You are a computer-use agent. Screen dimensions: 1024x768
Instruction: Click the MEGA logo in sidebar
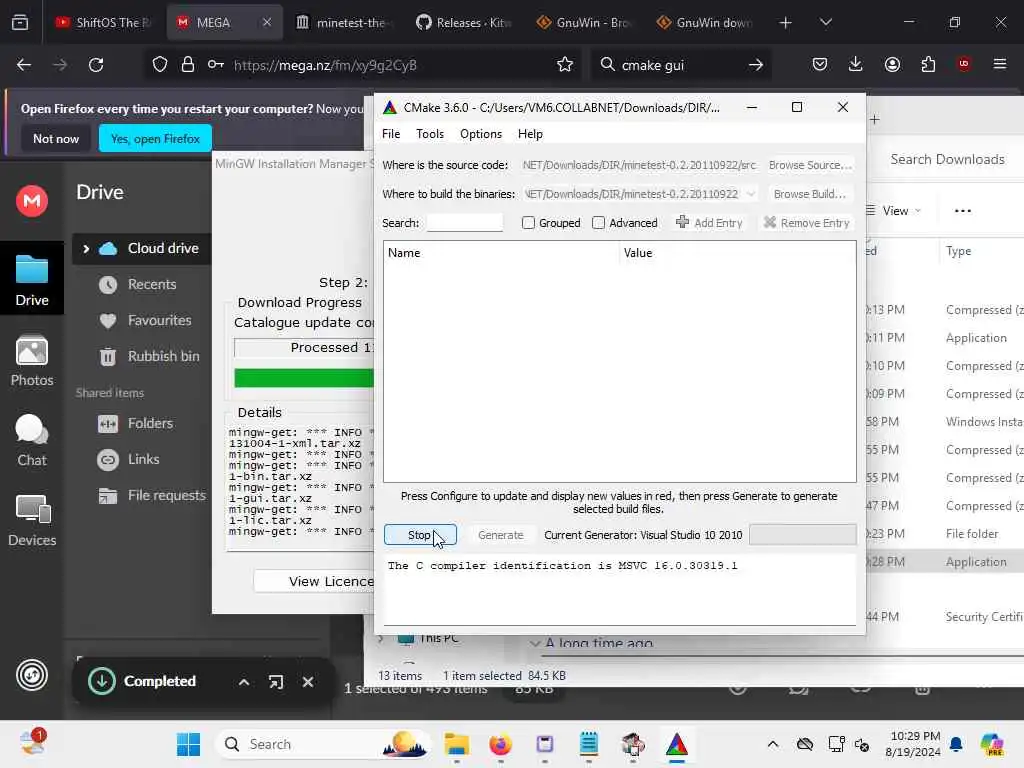tap(32, 200)
